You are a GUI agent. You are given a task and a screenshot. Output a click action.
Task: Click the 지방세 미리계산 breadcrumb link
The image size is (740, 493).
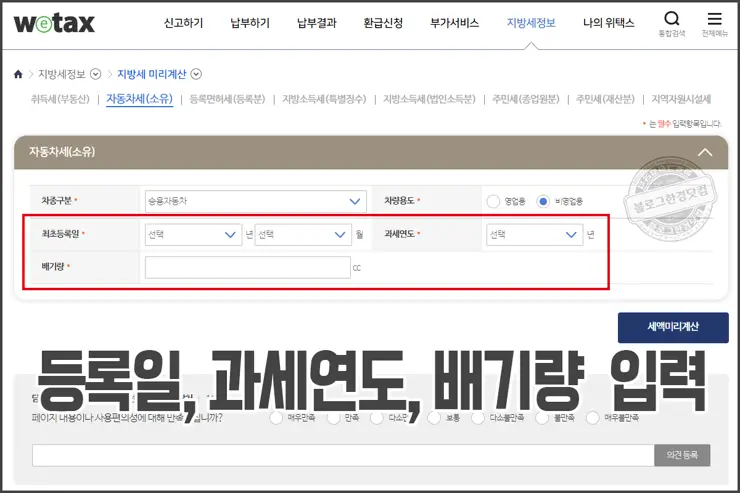[151, 74]
